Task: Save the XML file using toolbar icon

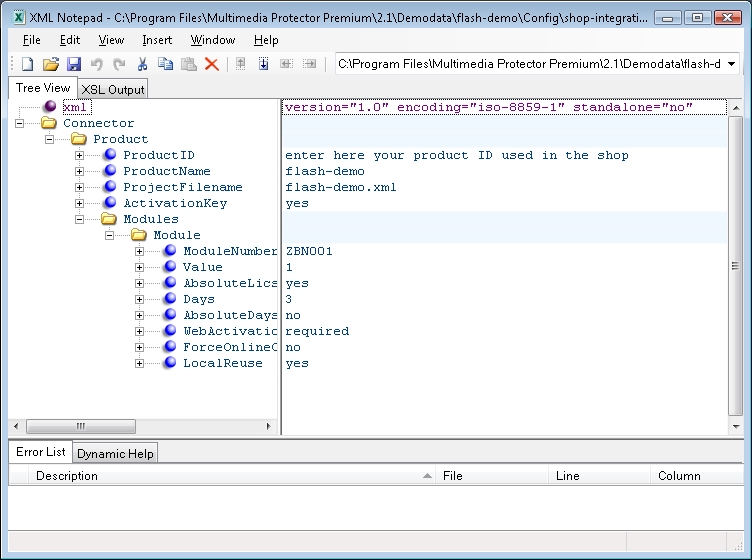Action: pyautogui.click(x=73, y=64)
